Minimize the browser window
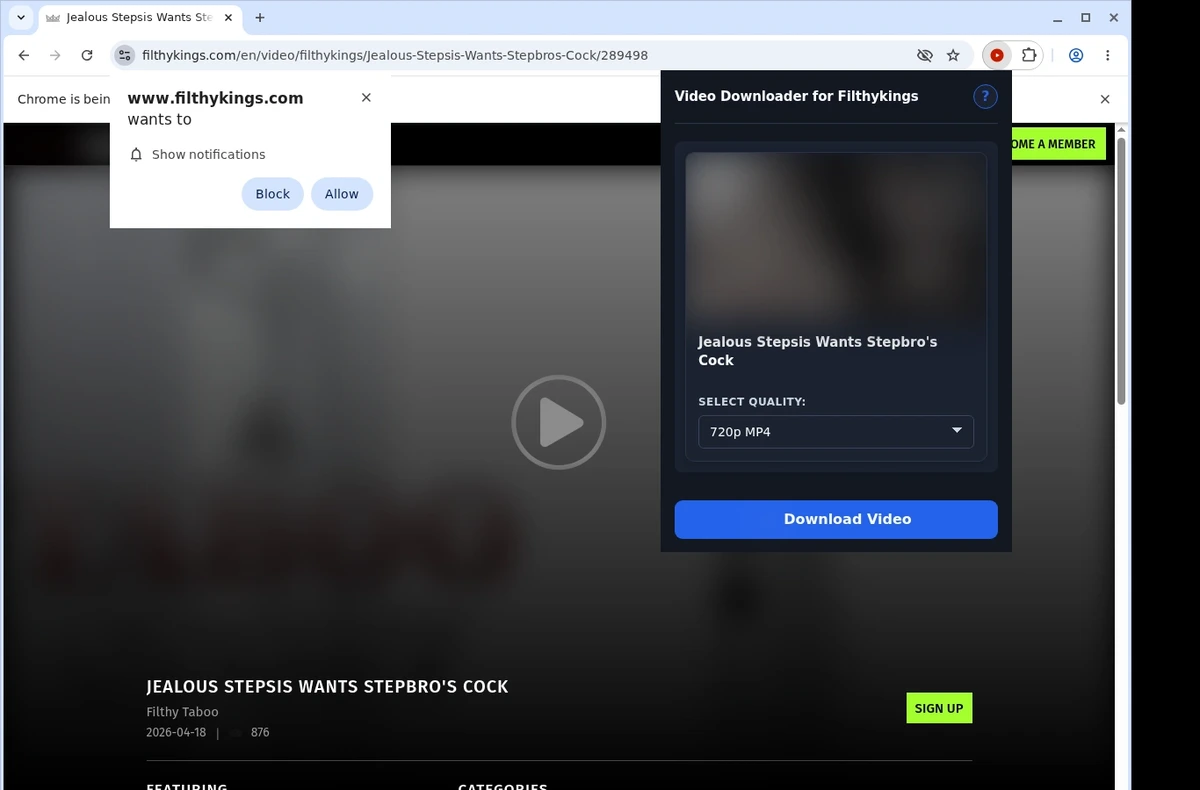1200x790 pixels. coord(1058,18)
